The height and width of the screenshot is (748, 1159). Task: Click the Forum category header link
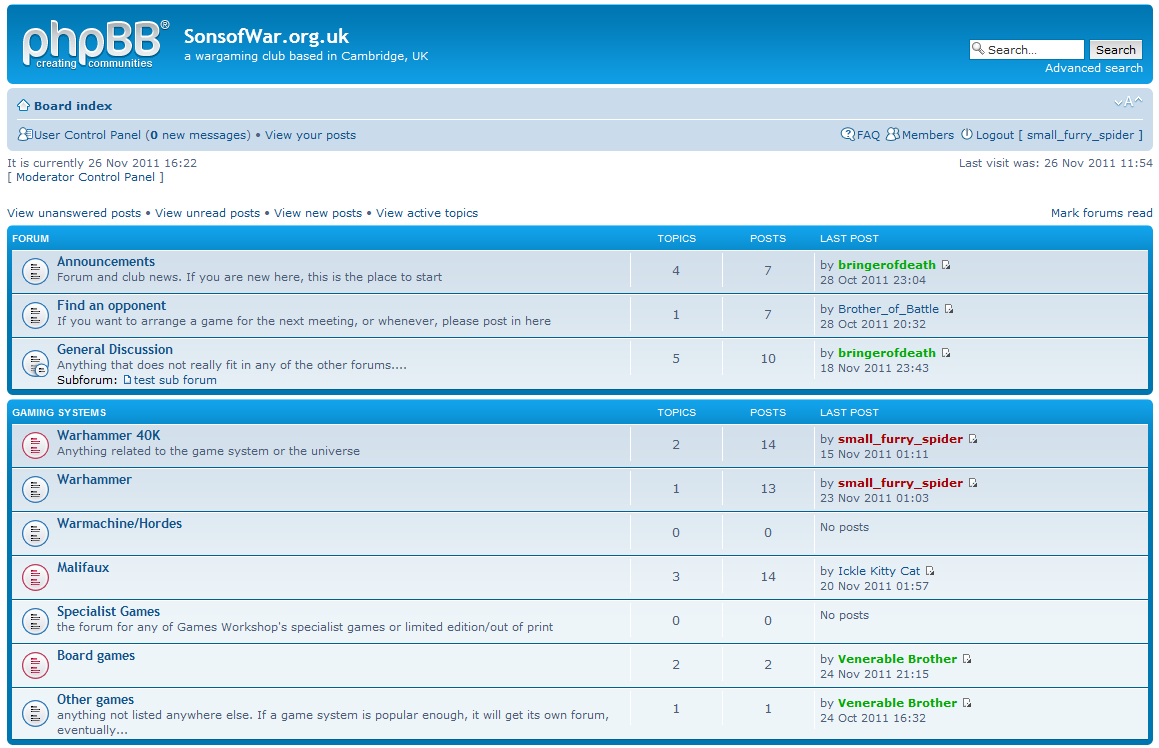[30, 239]
